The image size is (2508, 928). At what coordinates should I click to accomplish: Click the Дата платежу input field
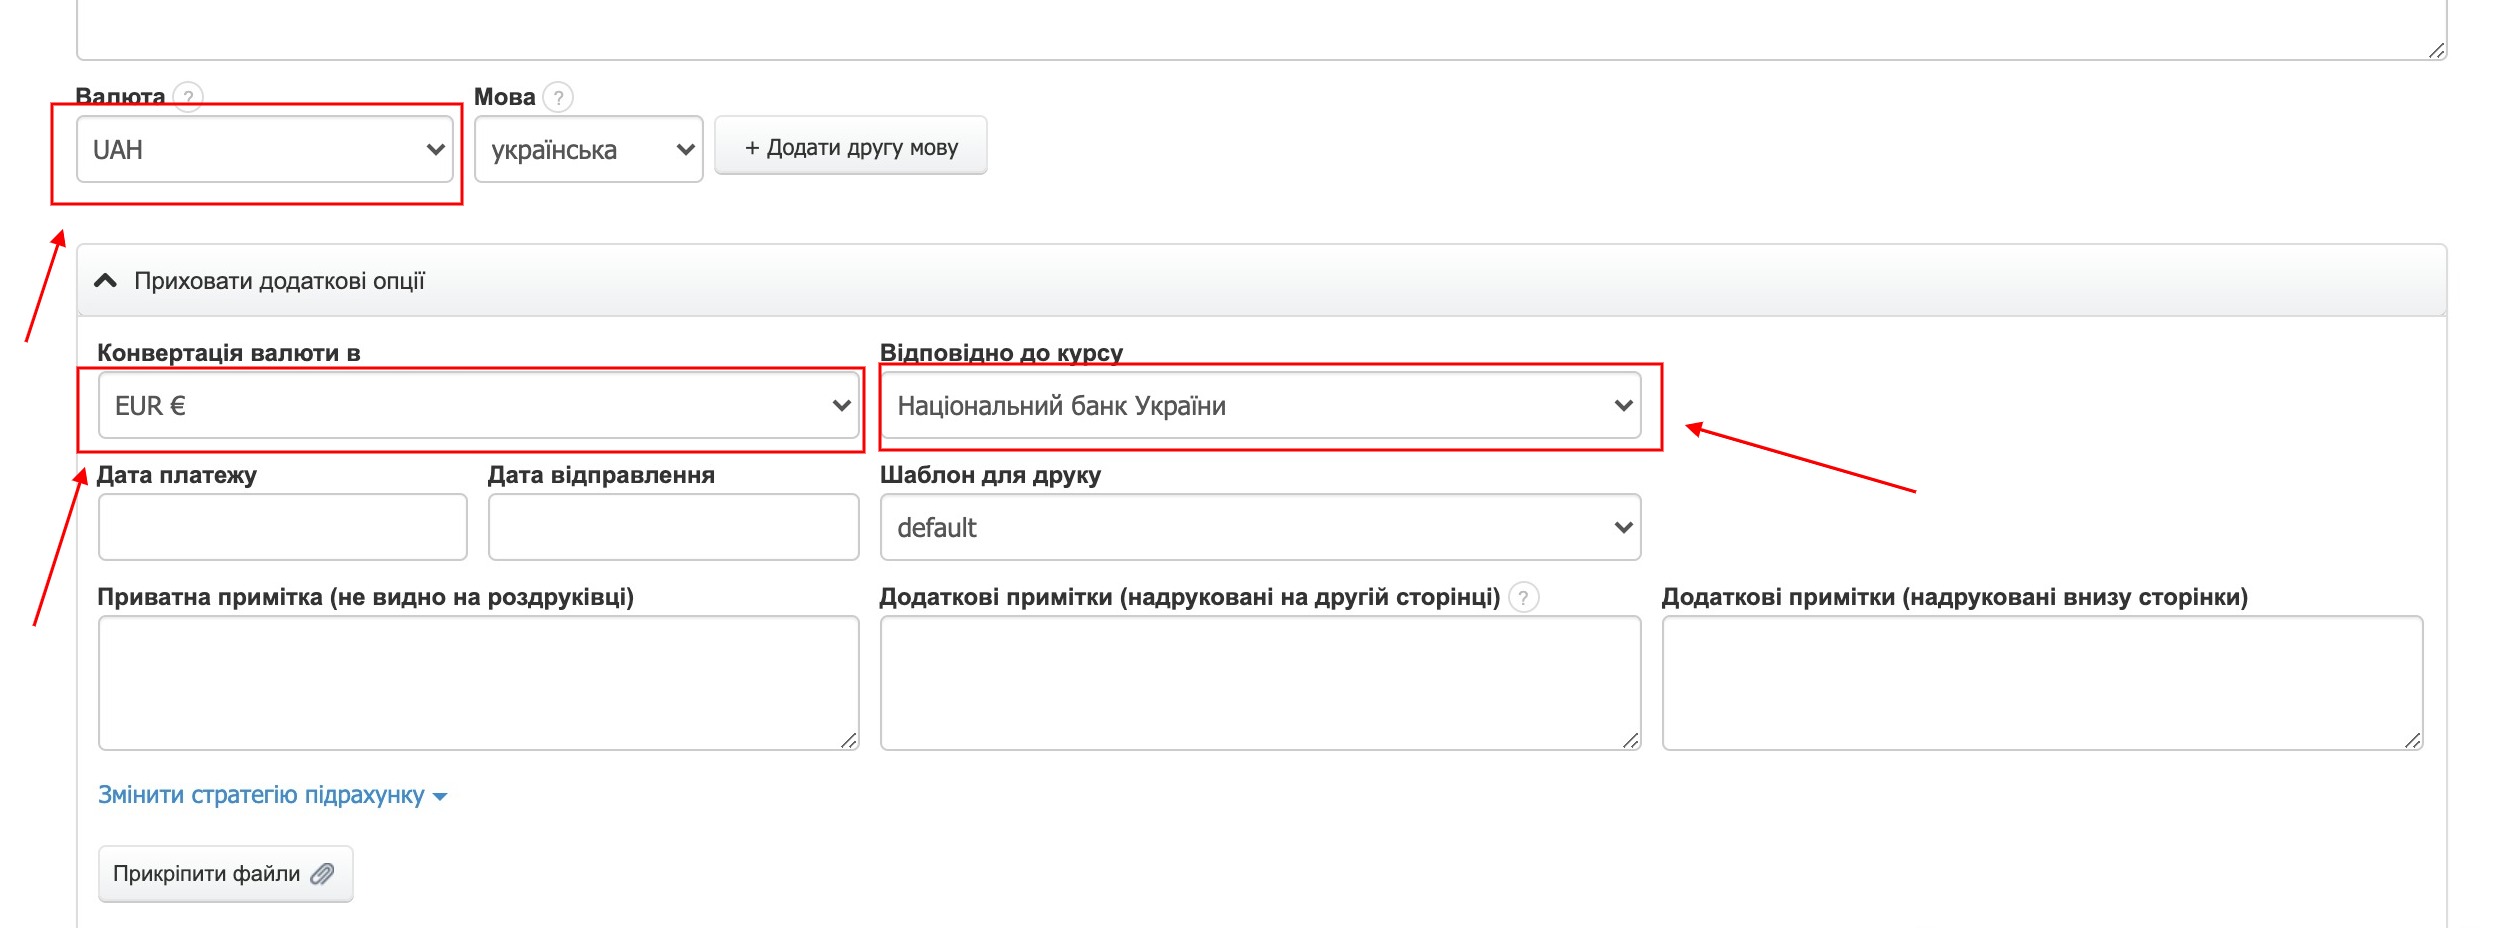pos(282,527)
